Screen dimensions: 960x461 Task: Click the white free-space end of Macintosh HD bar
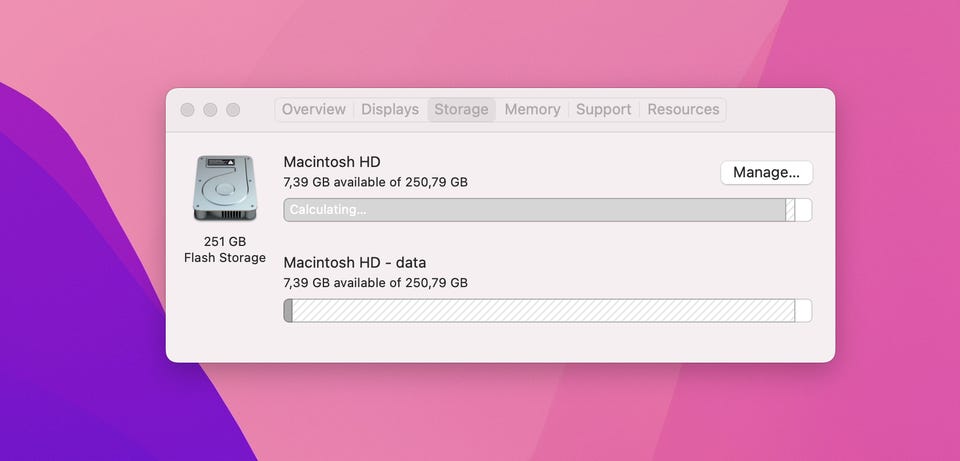pyautogui.click(x=803, y=209)
